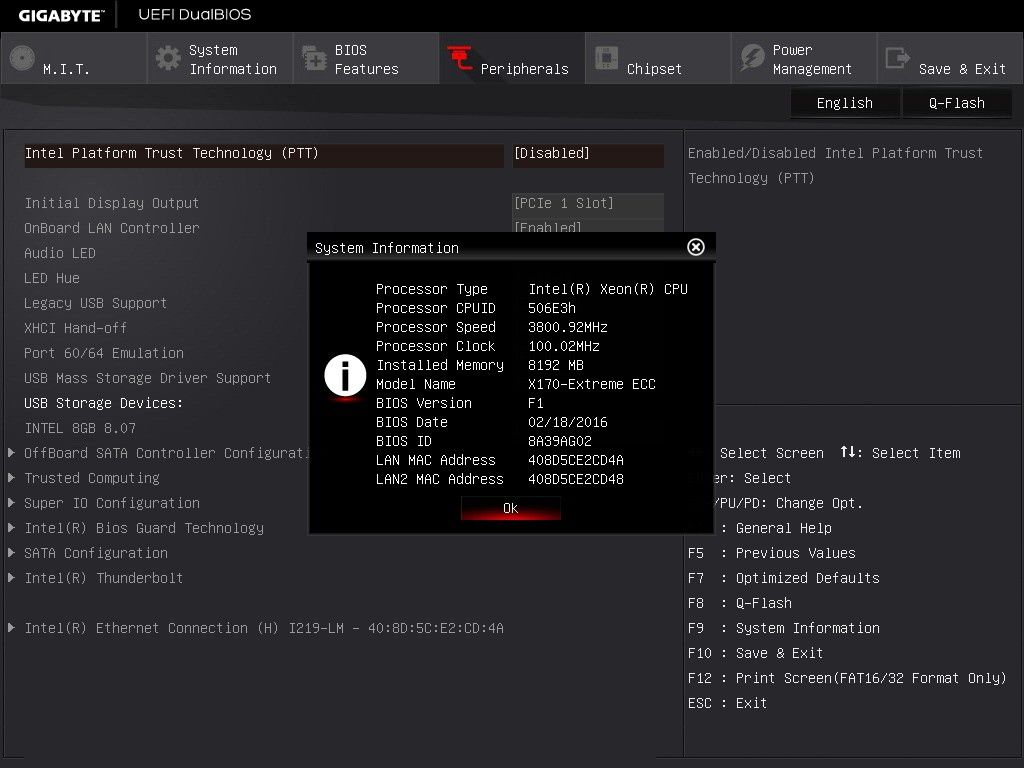Image resolution: width=1024 pixels, height=768 pixels.
Task: Open the M.I.T. tab
Action: point(74,59)
